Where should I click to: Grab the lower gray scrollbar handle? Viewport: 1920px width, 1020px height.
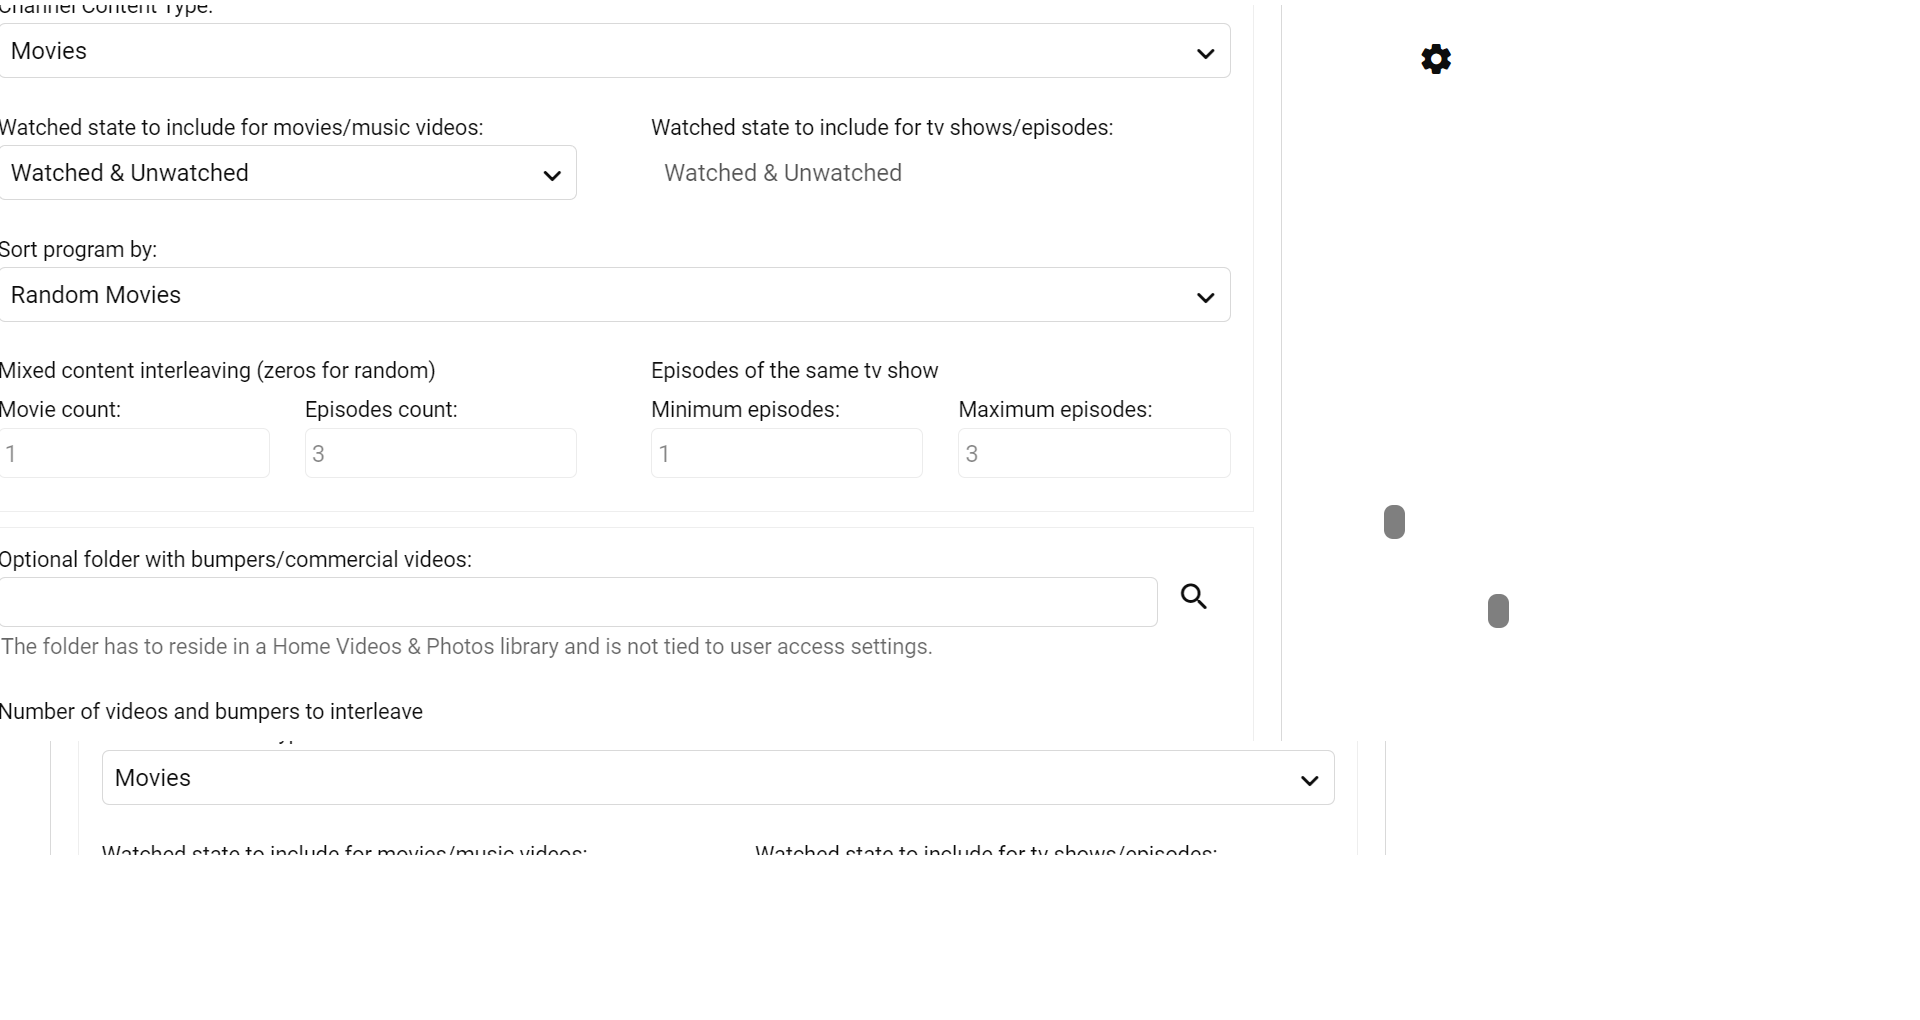1498,611
